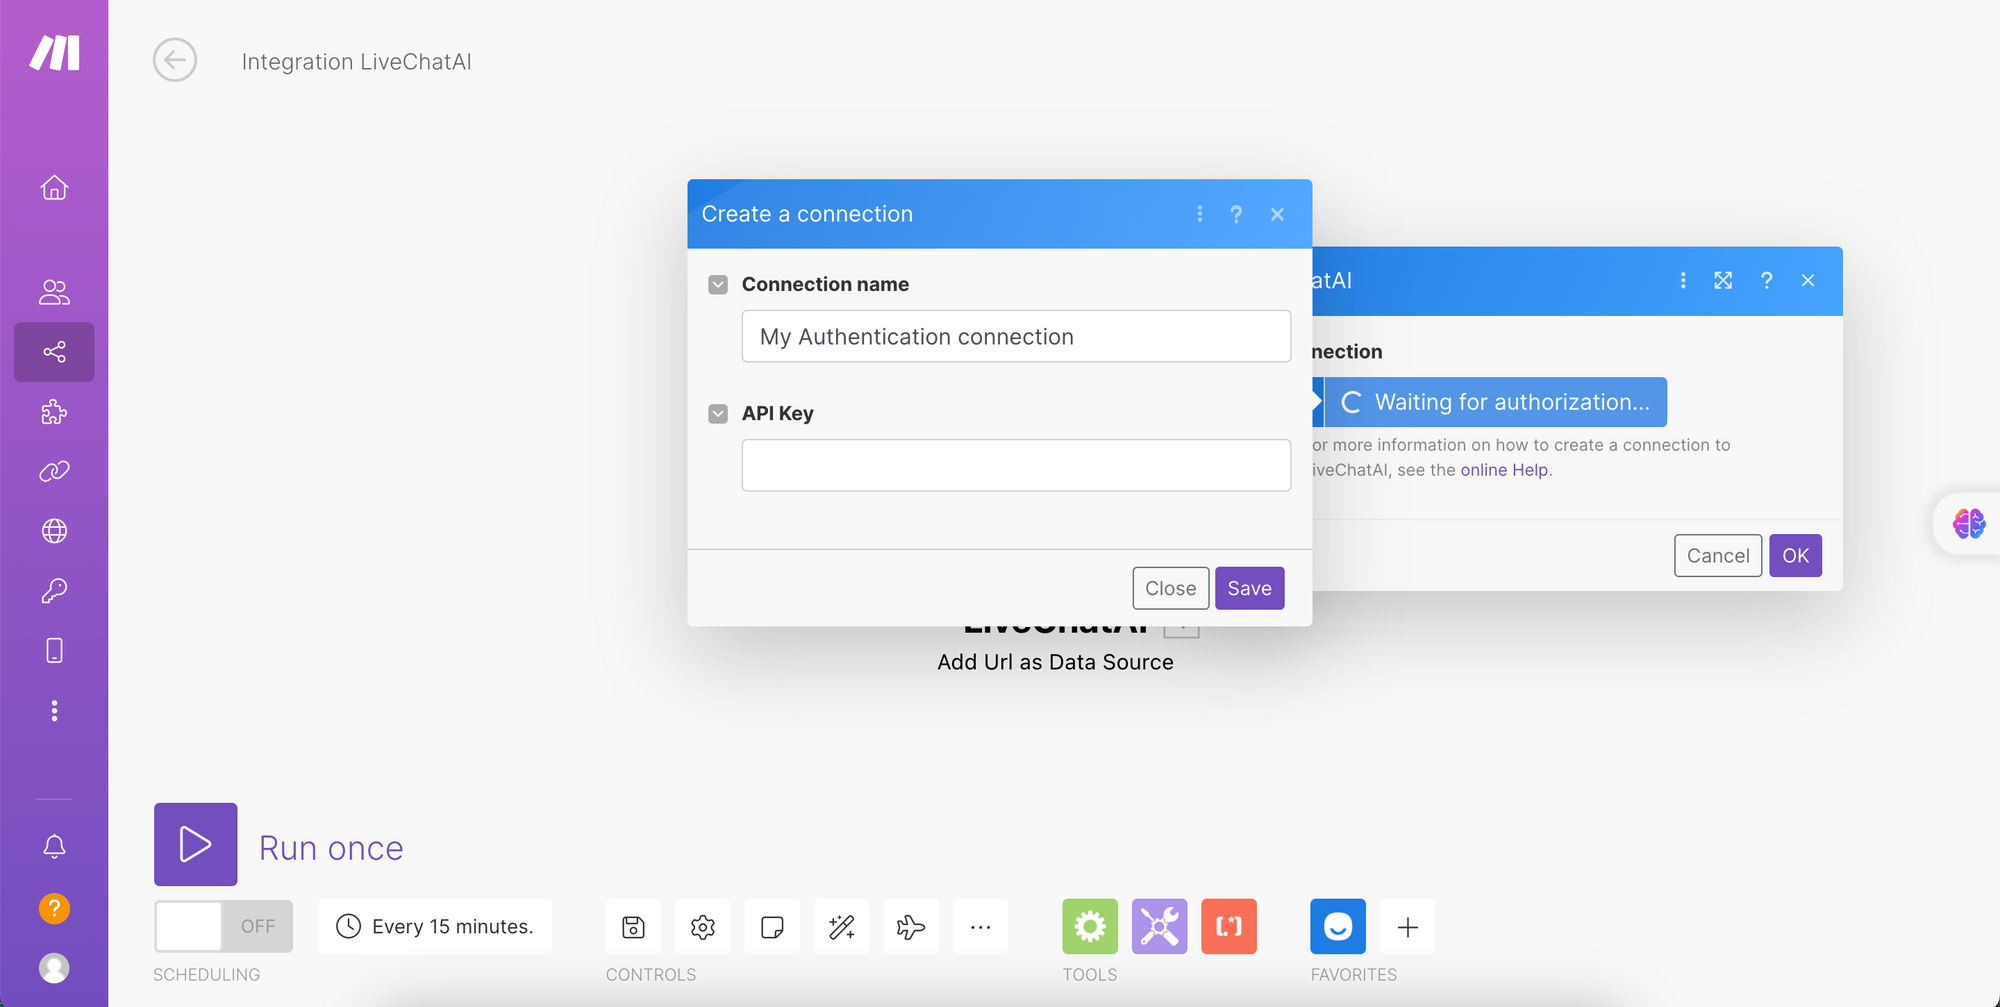Toggle the scheduling OFF switch
This screenshot has width=2000, height=1007.
[x=223, y=926]
